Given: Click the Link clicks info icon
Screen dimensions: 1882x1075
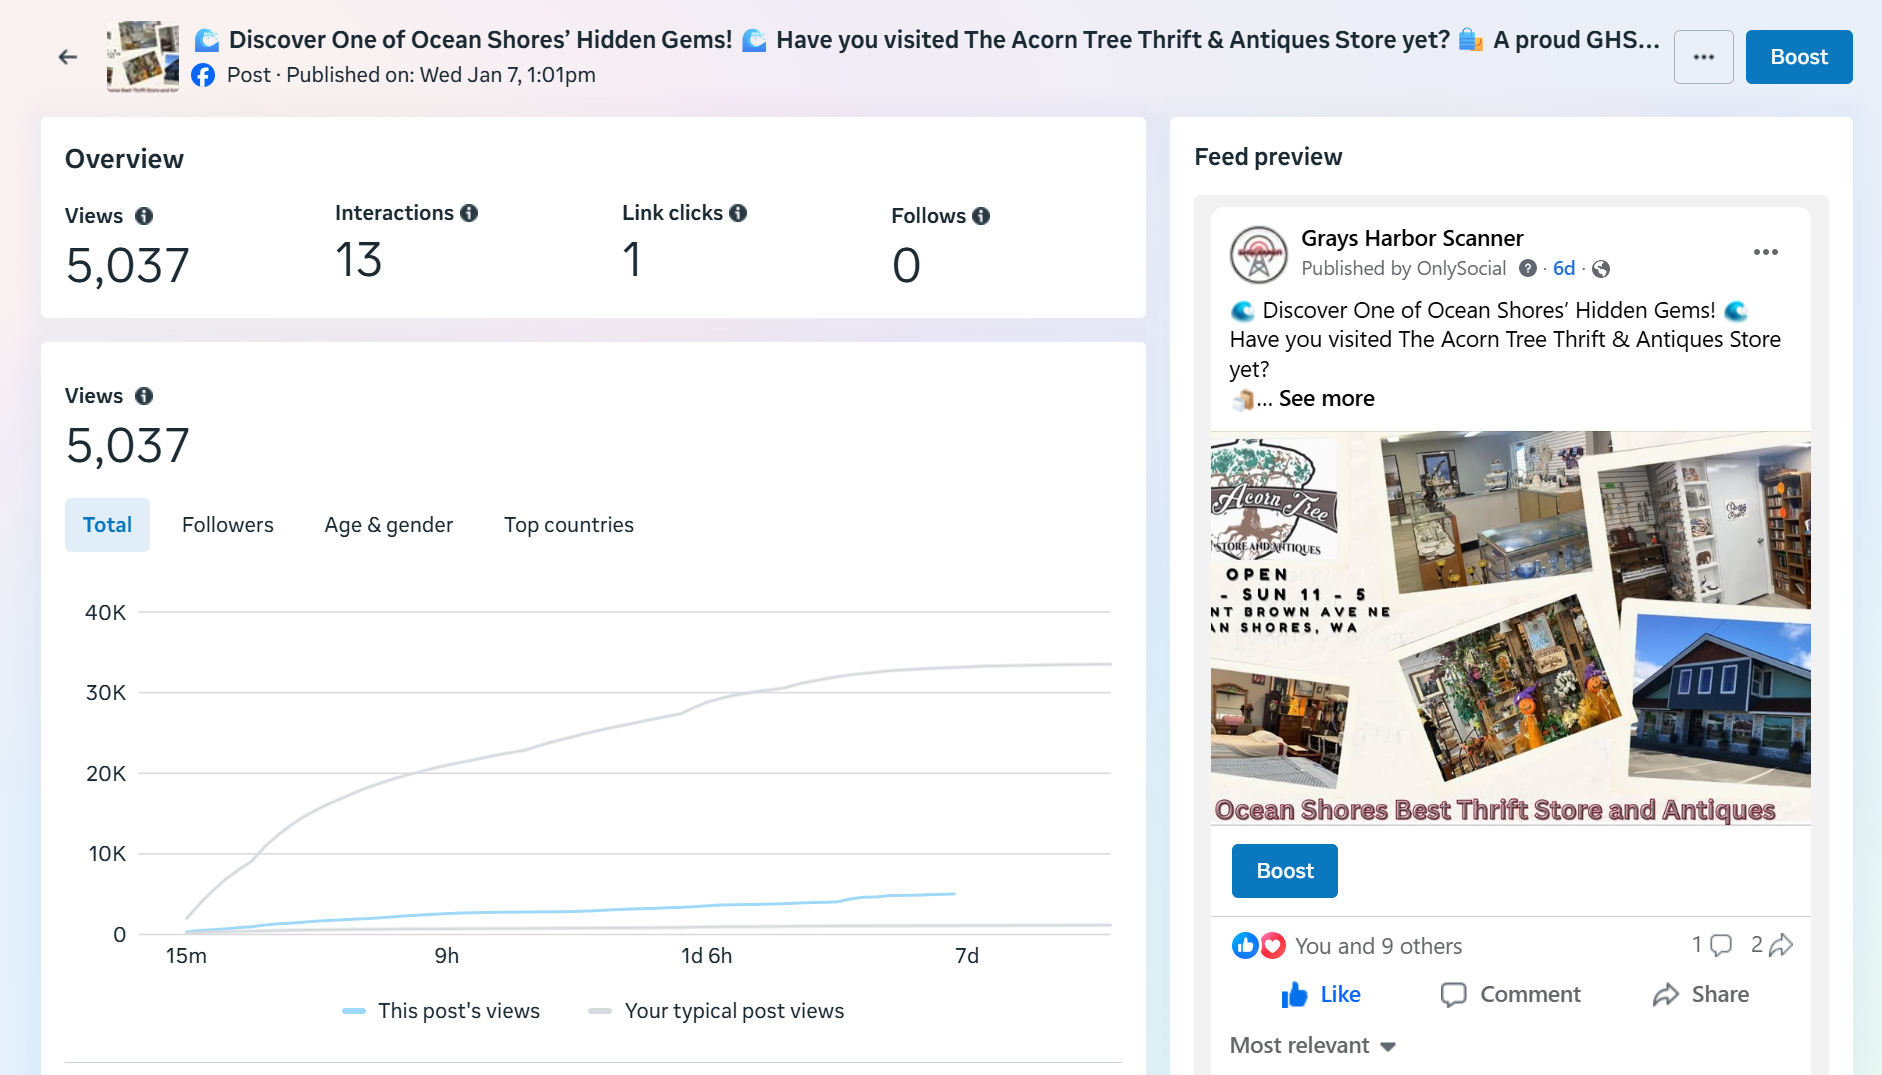Looking at the screenshot, I should coord(738,213).
